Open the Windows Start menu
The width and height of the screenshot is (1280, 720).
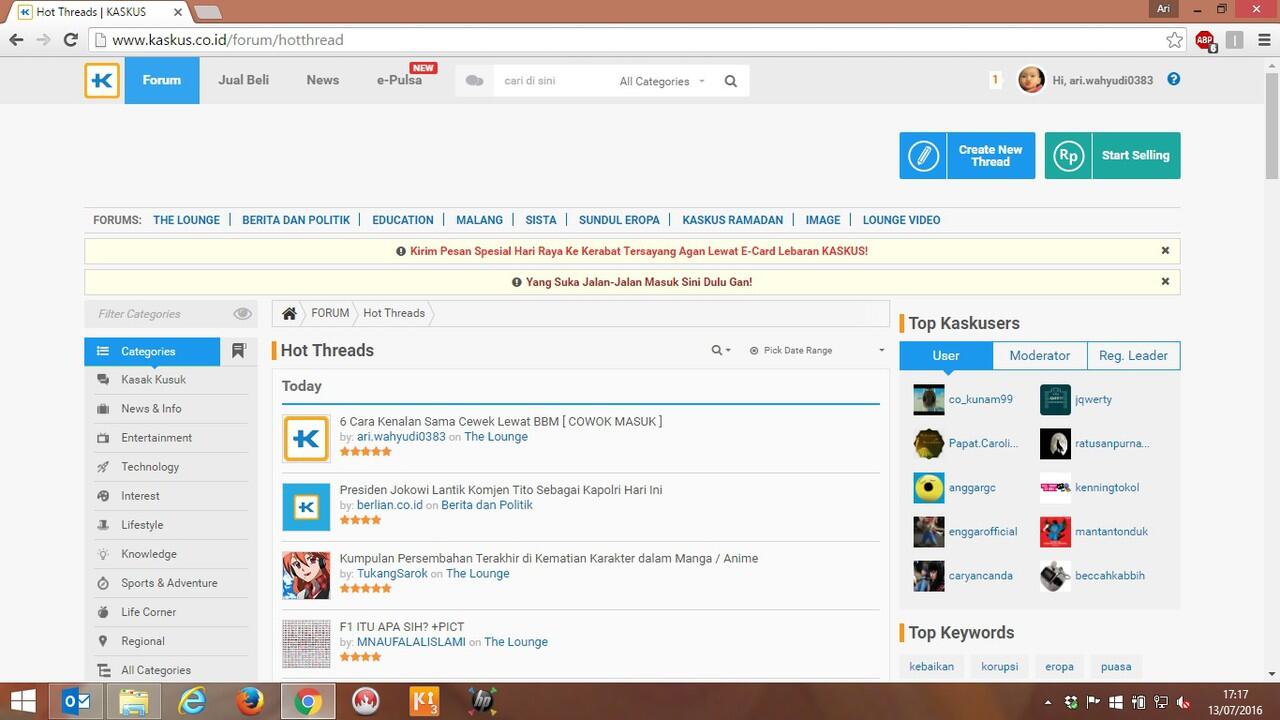click(x=22, y=701)
